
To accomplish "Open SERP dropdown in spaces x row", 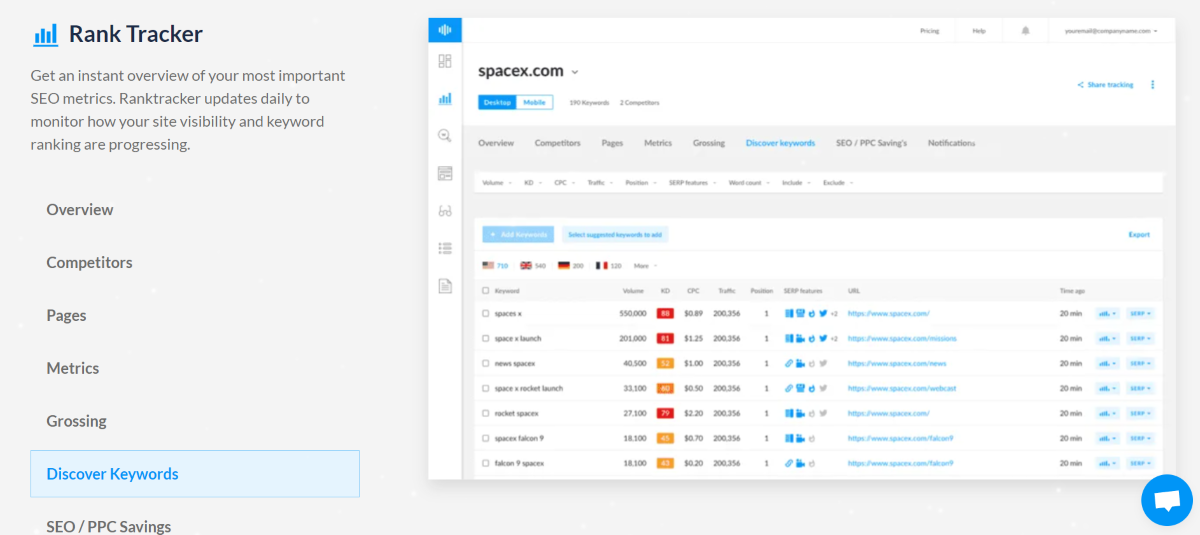I will pos(1140,313).
